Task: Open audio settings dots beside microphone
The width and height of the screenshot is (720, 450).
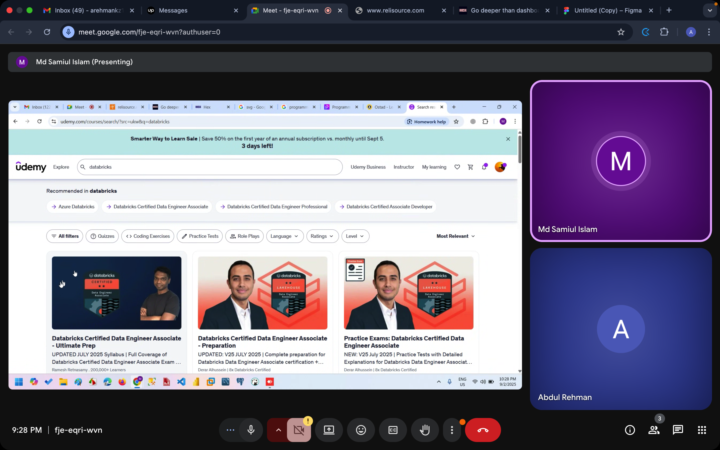Action: point(231,430)
